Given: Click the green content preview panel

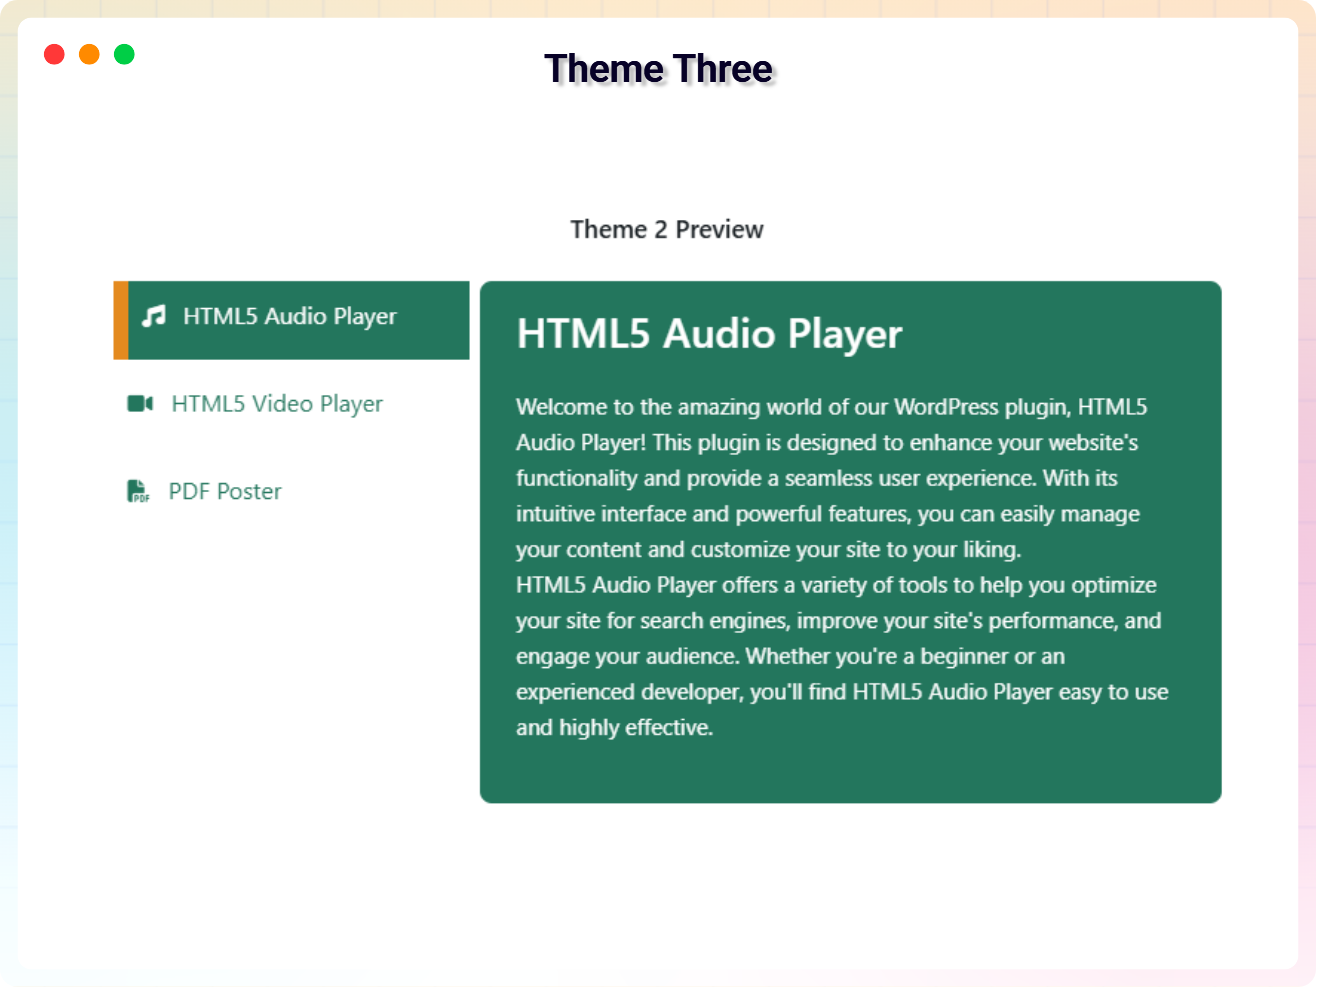Looking at the screenshot, I should click(850, 540).
